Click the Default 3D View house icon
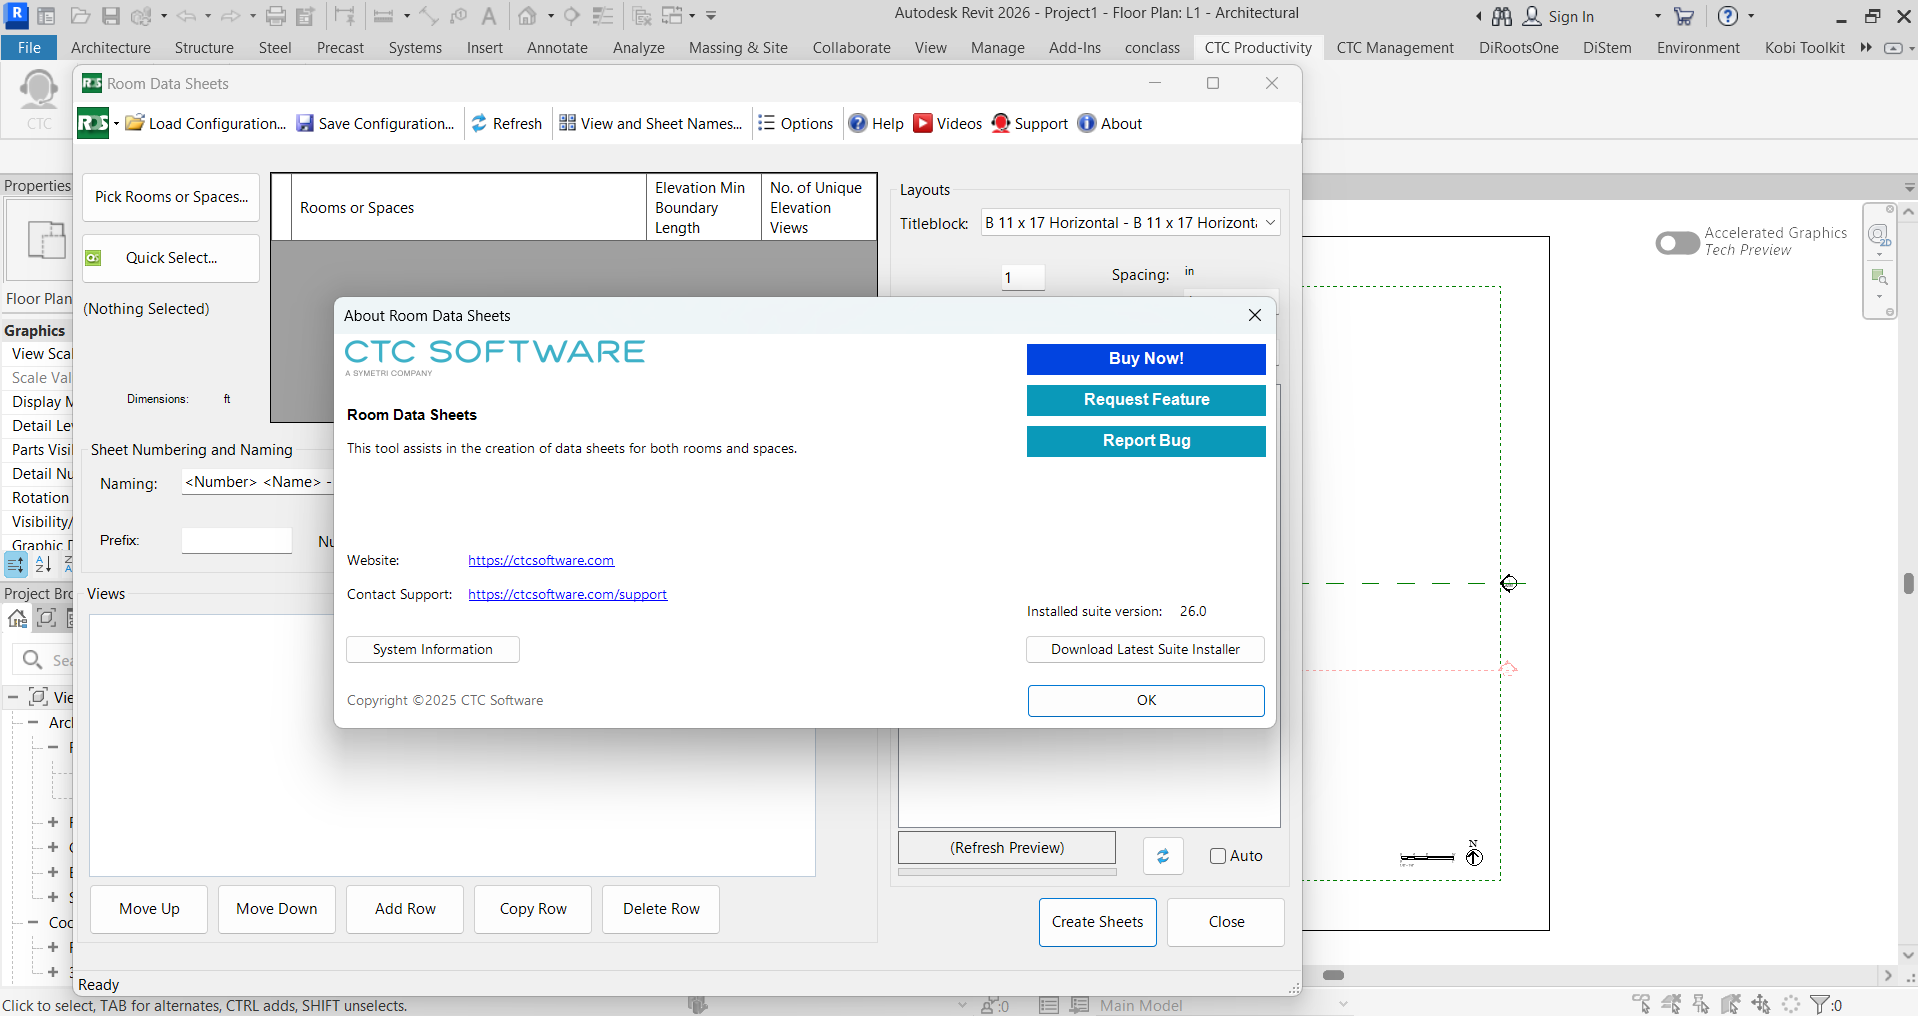This screenshot has height=1016, width=1918. 527,16
